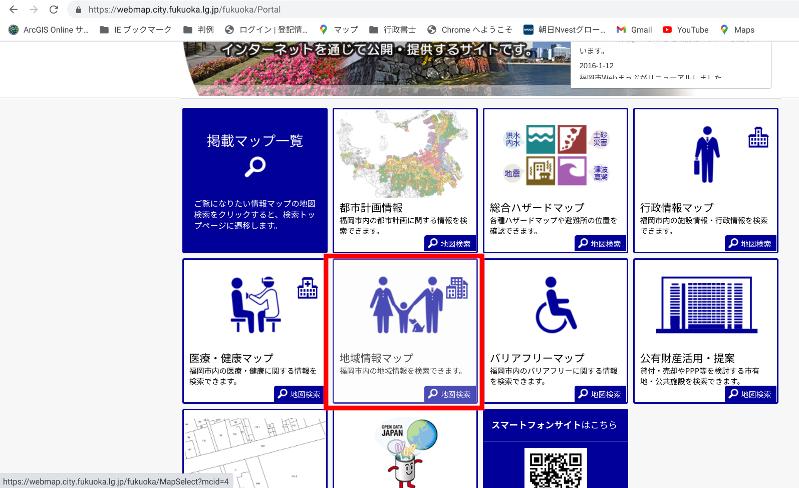
Task: Click the doctor and patient icon
Action: click(255, 305)
